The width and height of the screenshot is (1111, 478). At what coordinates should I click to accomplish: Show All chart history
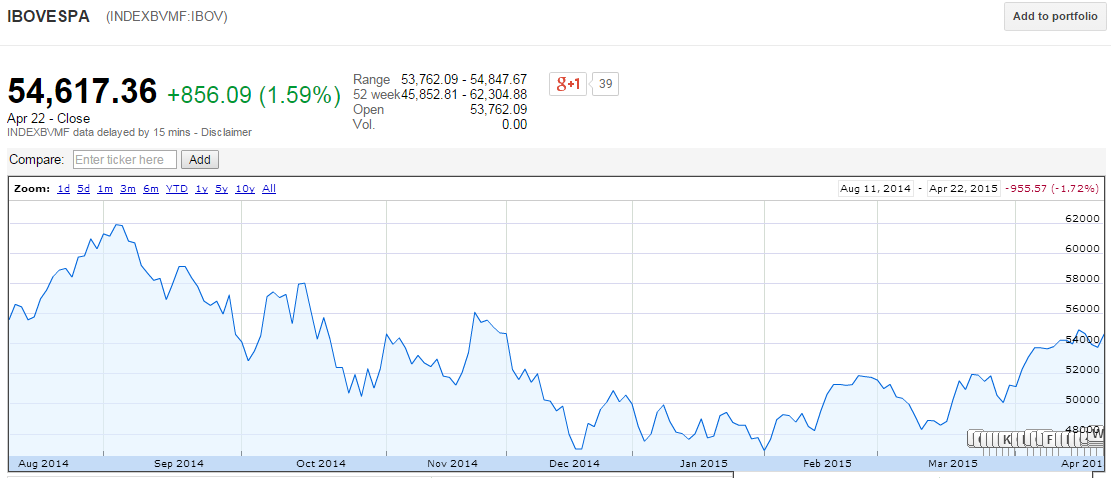(x=269, y=189)
